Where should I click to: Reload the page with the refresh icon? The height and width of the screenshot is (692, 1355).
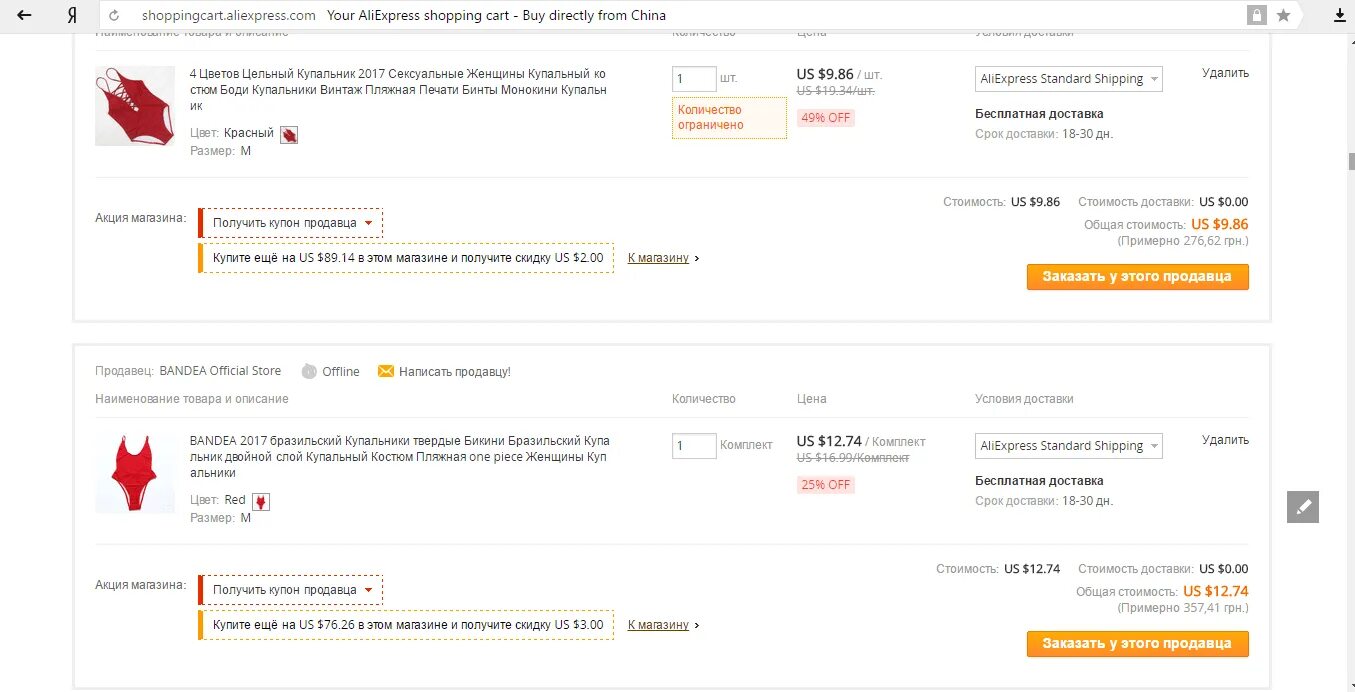114,16
